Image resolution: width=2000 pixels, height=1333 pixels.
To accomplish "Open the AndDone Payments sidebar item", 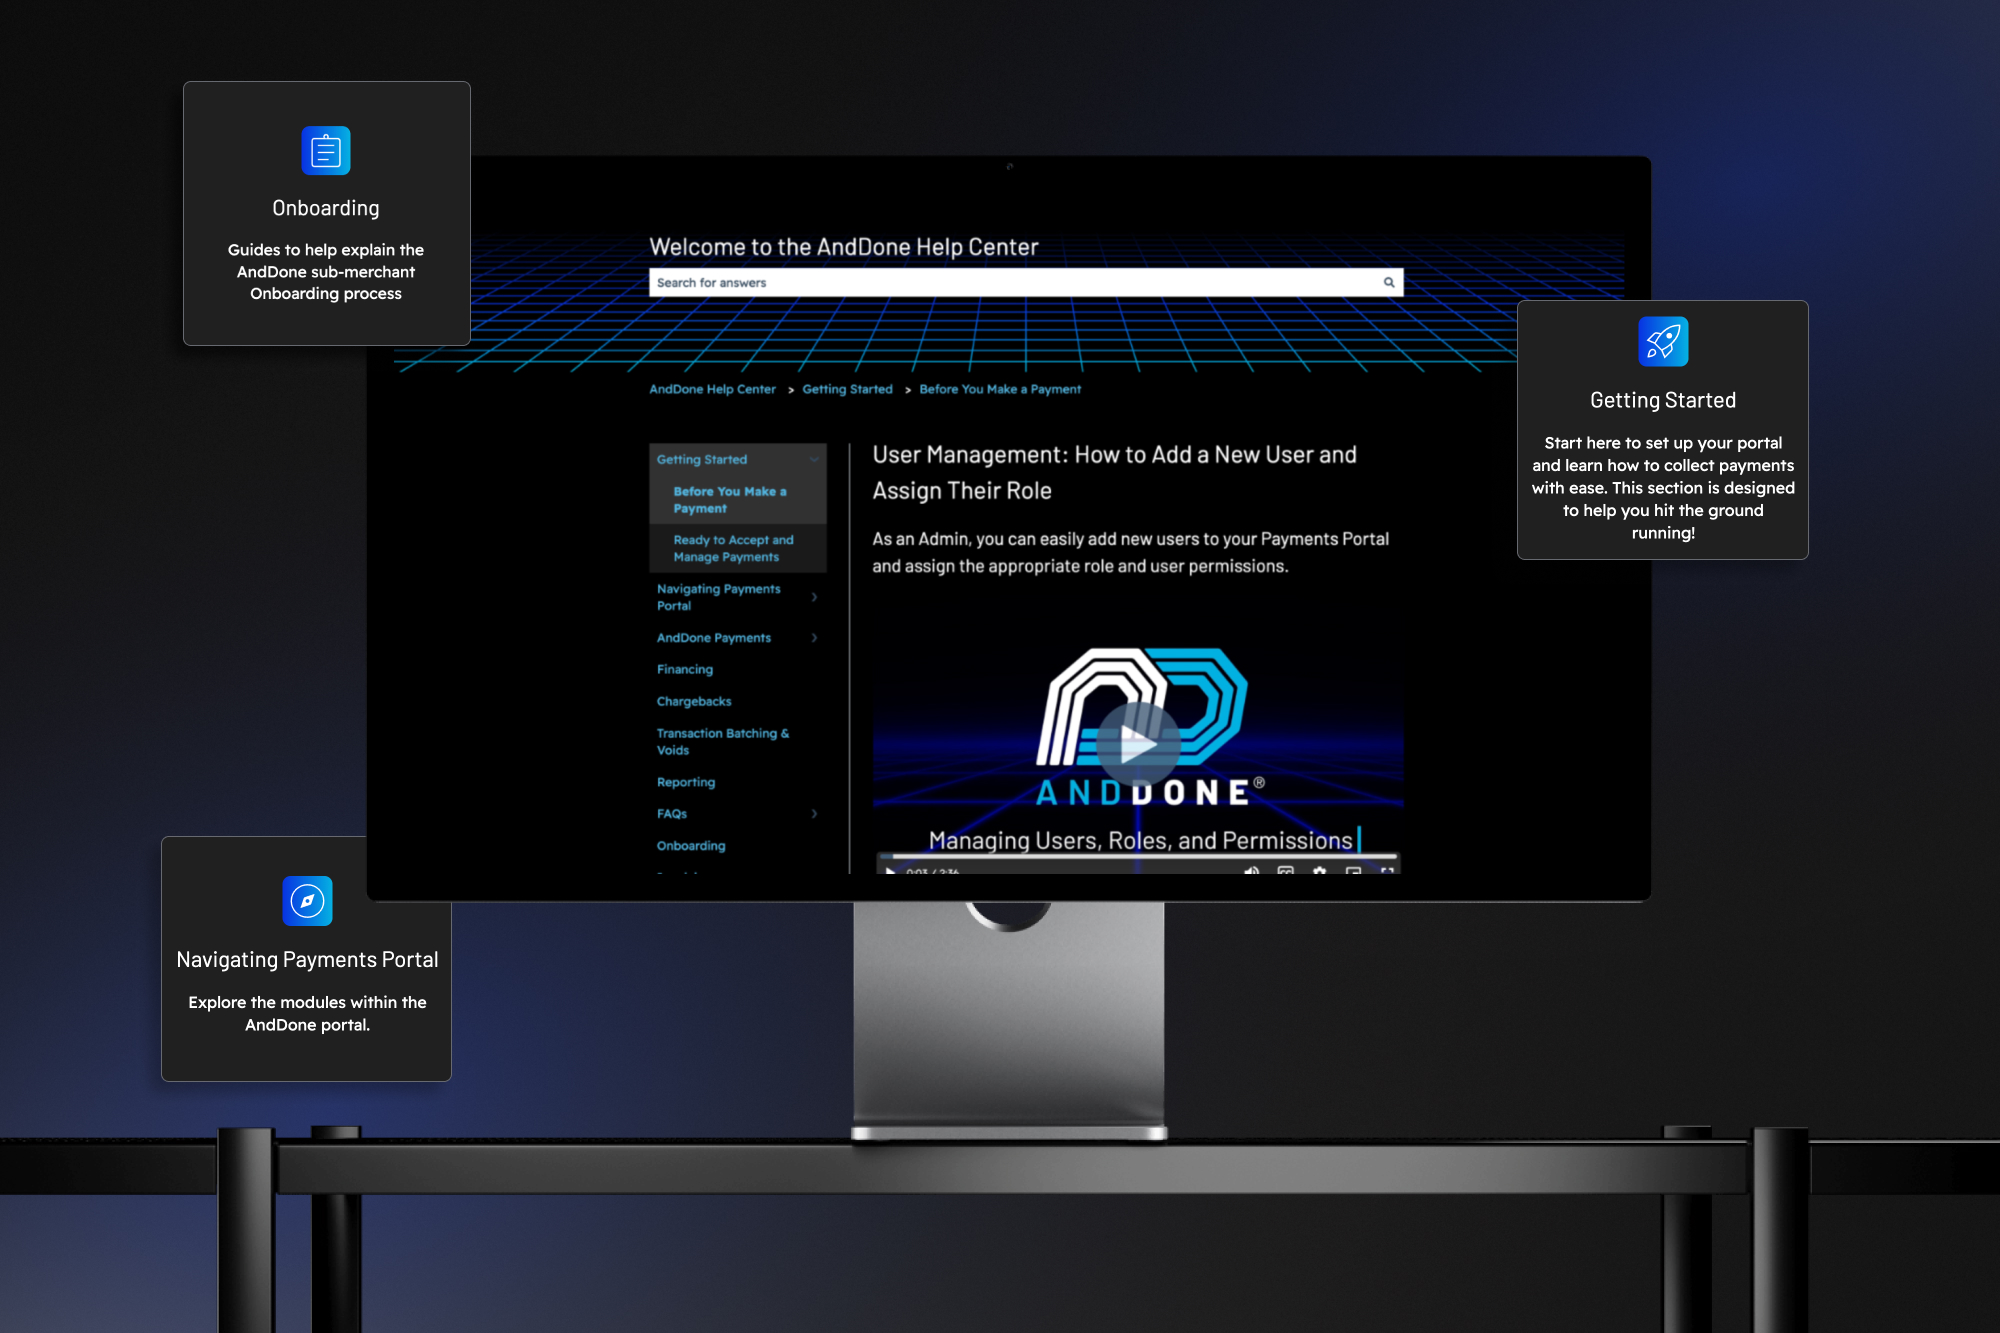I will (x=714, y=638).
